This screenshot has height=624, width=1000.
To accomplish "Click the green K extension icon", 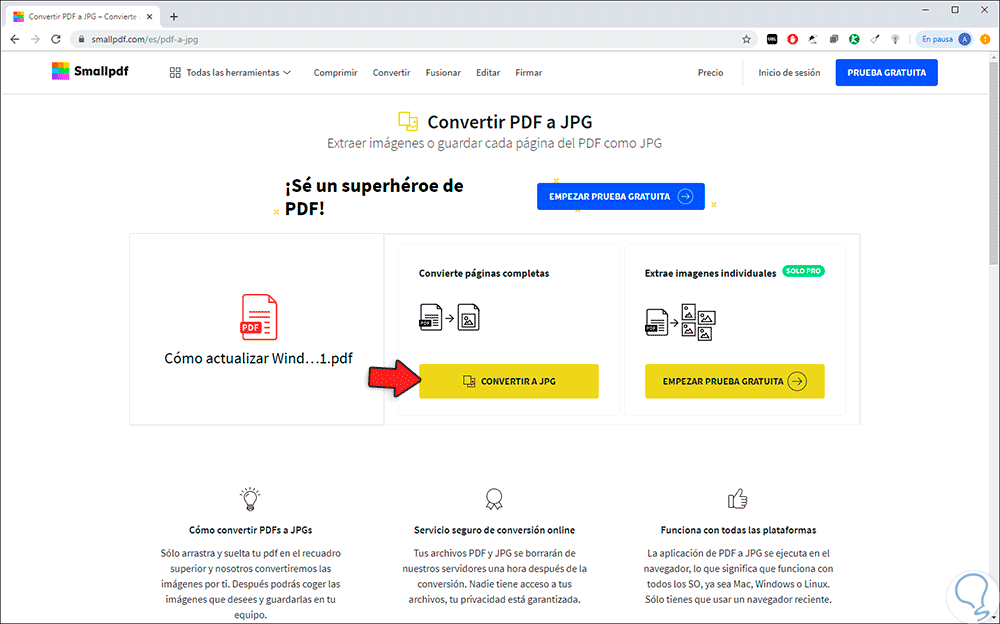I will coord(854,39).
